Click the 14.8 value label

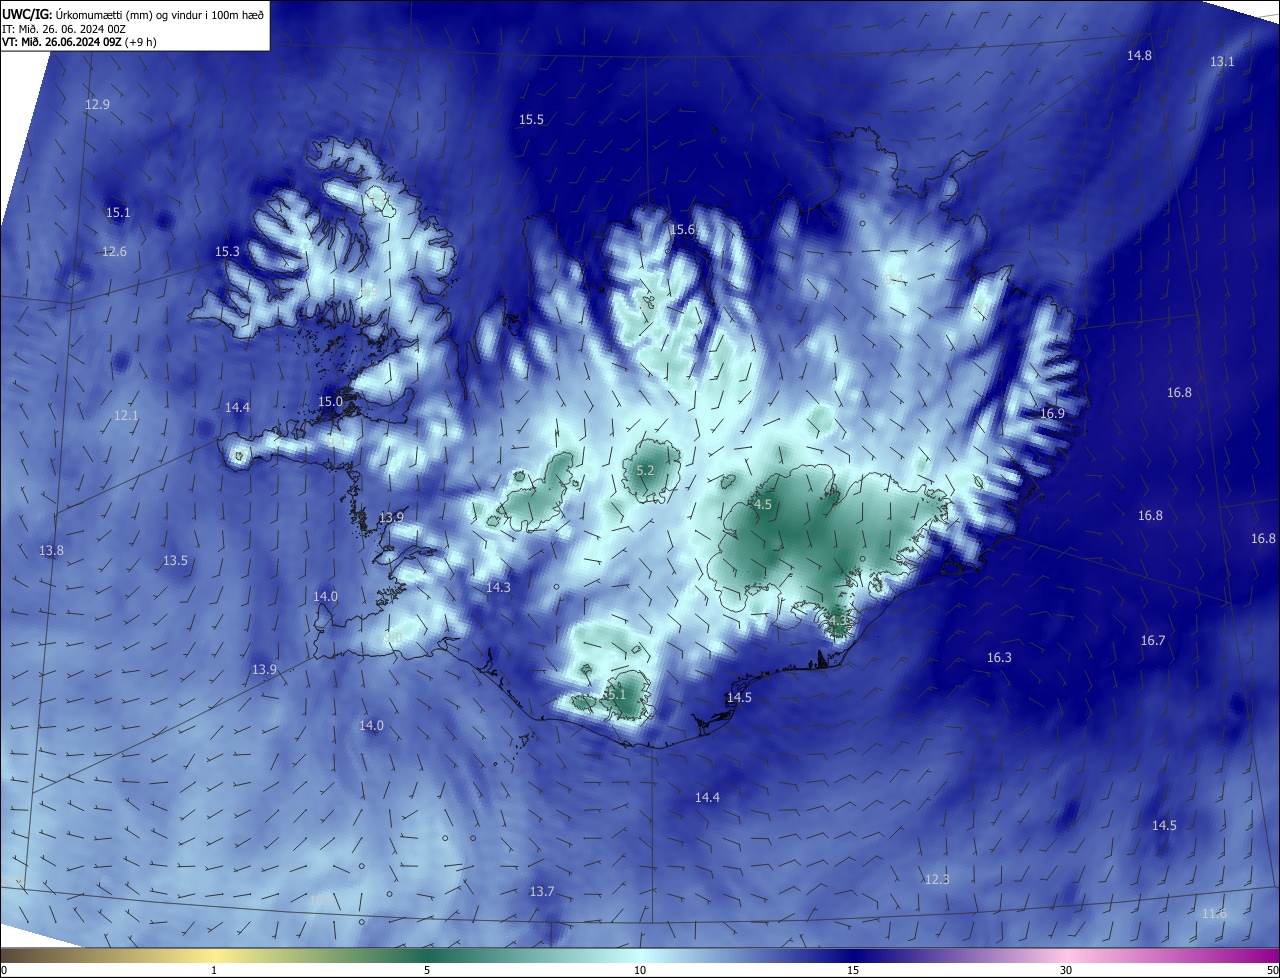pyautogui.click(x=1139, y=56)
